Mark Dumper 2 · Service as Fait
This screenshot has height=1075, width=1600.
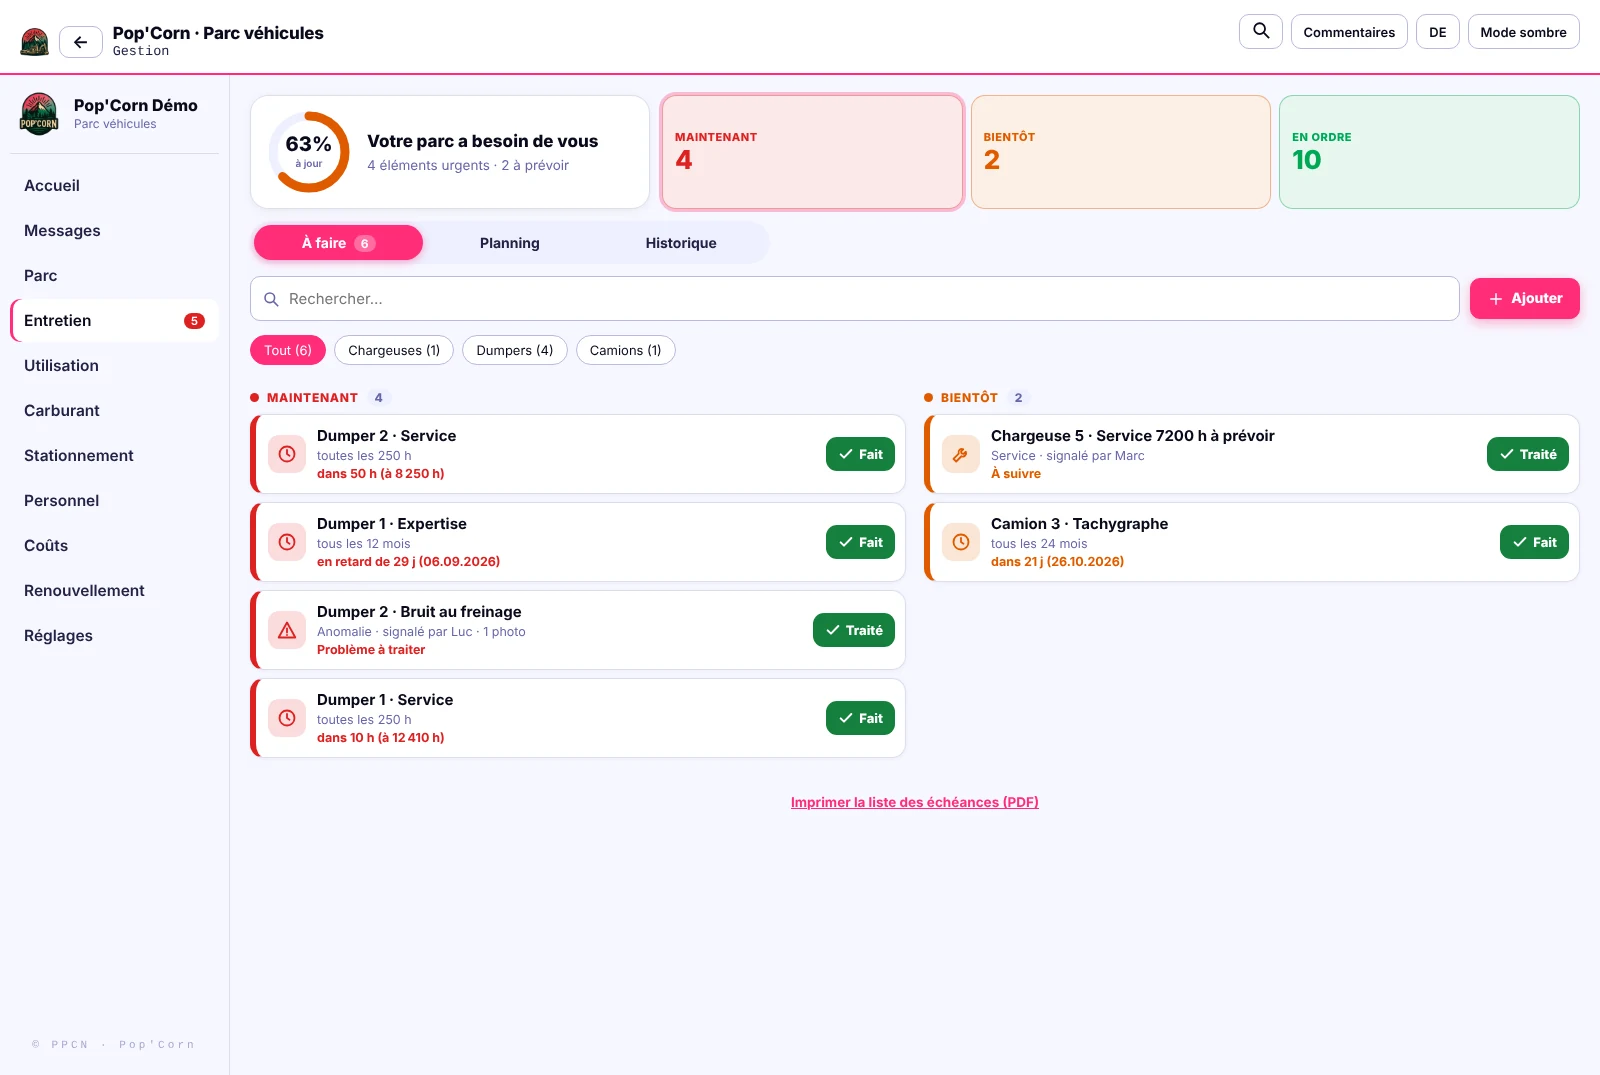pos(860,454)
